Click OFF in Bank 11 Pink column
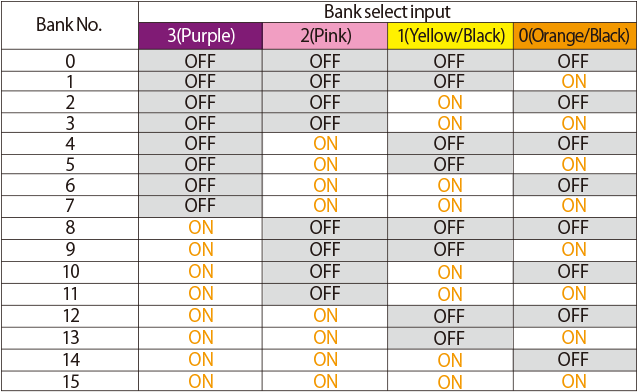Image resolution: width=640 pixels, height=392 pixels. click(x=325, y=294)
